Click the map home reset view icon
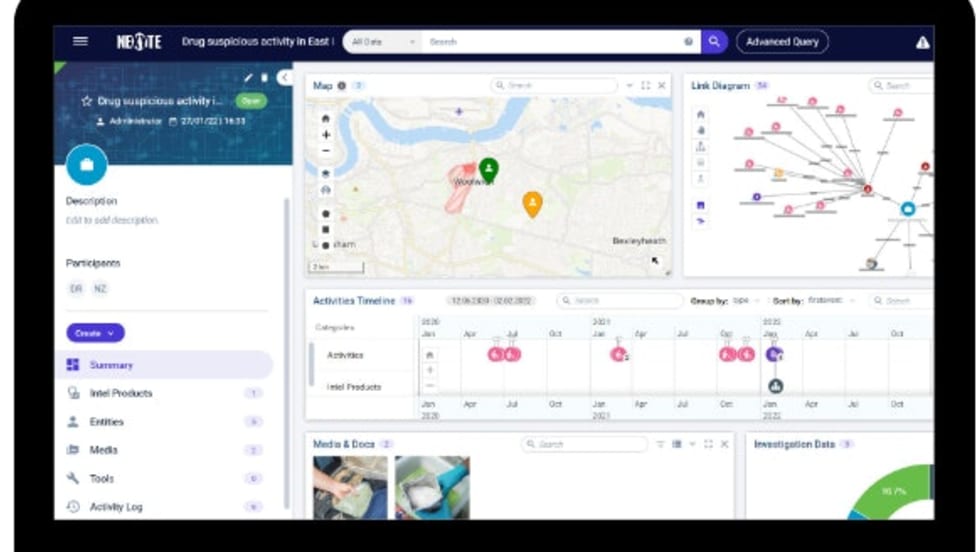This screenshot has height=552, width=980. click(326, 118)
